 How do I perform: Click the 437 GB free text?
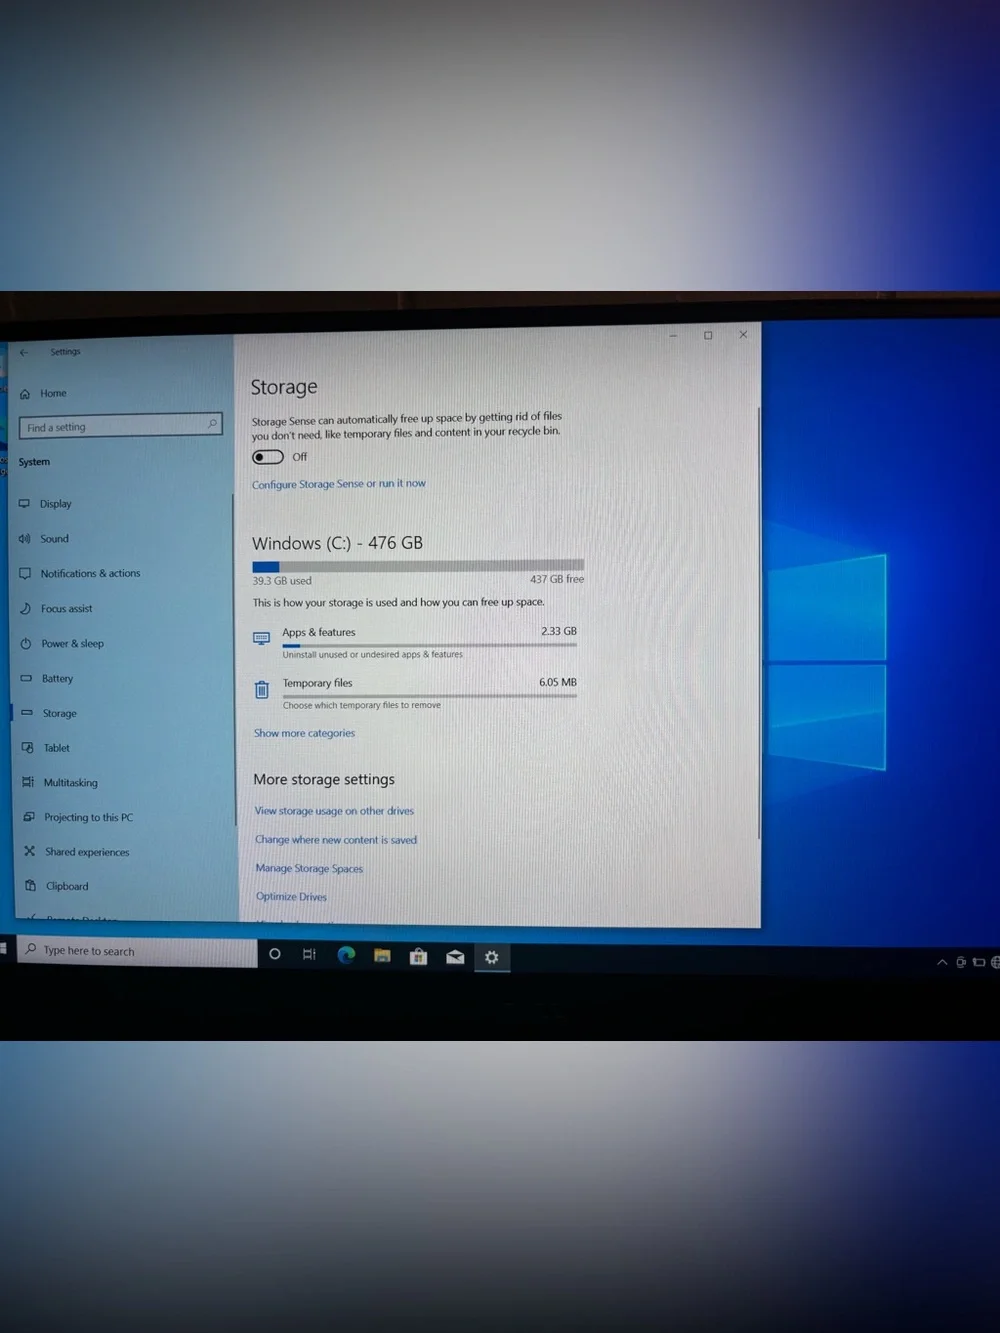[x=557, y=579]
